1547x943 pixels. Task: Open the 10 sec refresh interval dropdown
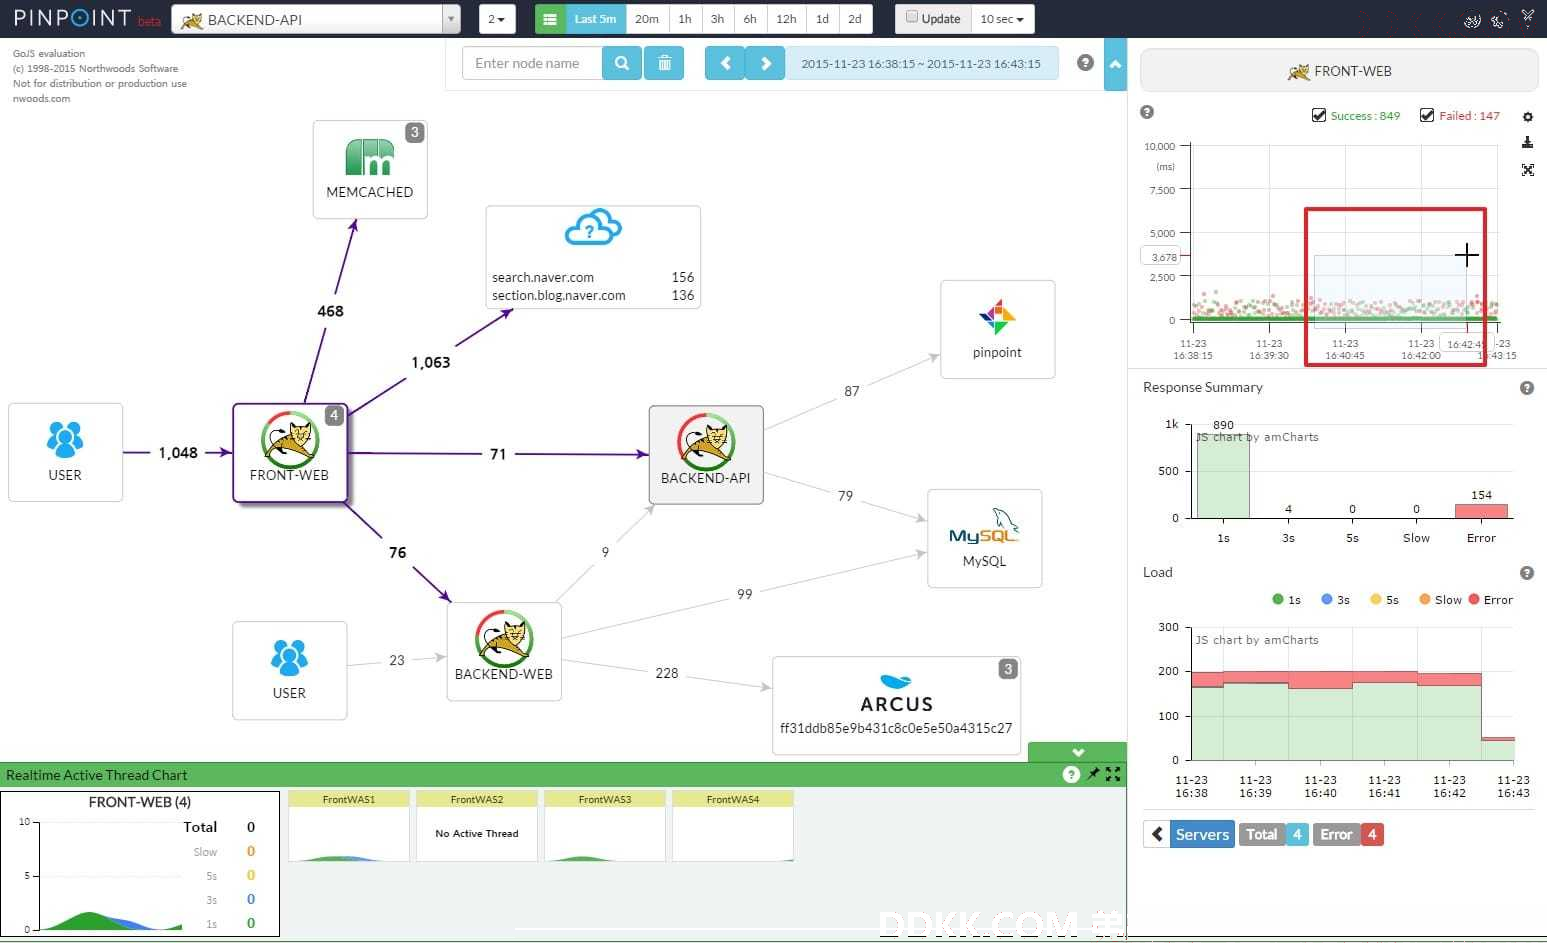pyautogui.click(x=1002, y=19)
